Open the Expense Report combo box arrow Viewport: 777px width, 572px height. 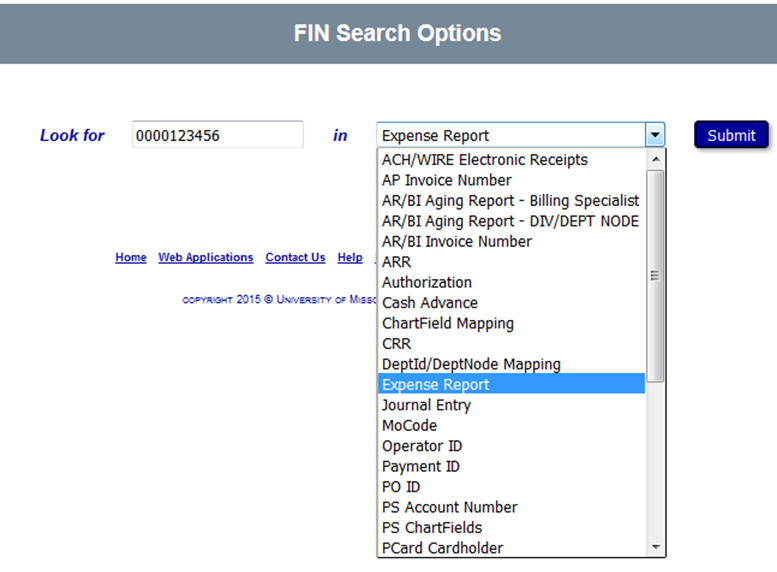coord(655,135)
